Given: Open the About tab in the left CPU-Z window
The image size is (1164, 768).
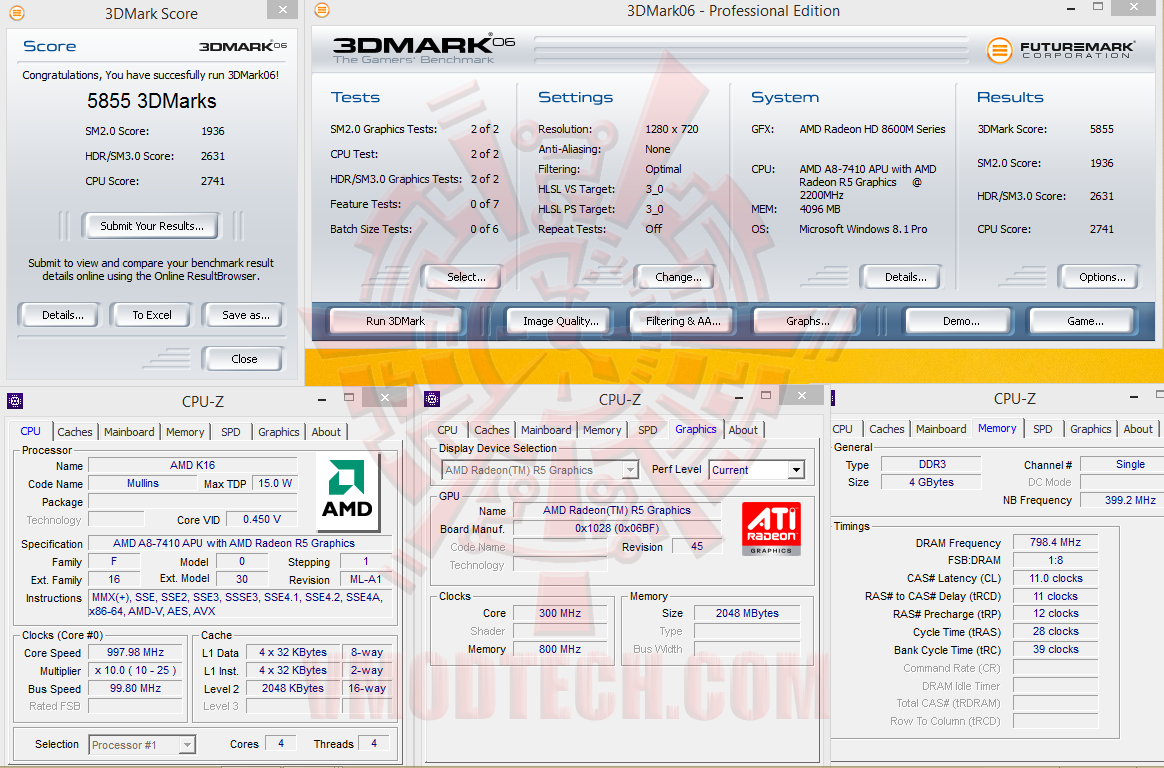Looking at the screenshot, I should [x=326, y=432].
